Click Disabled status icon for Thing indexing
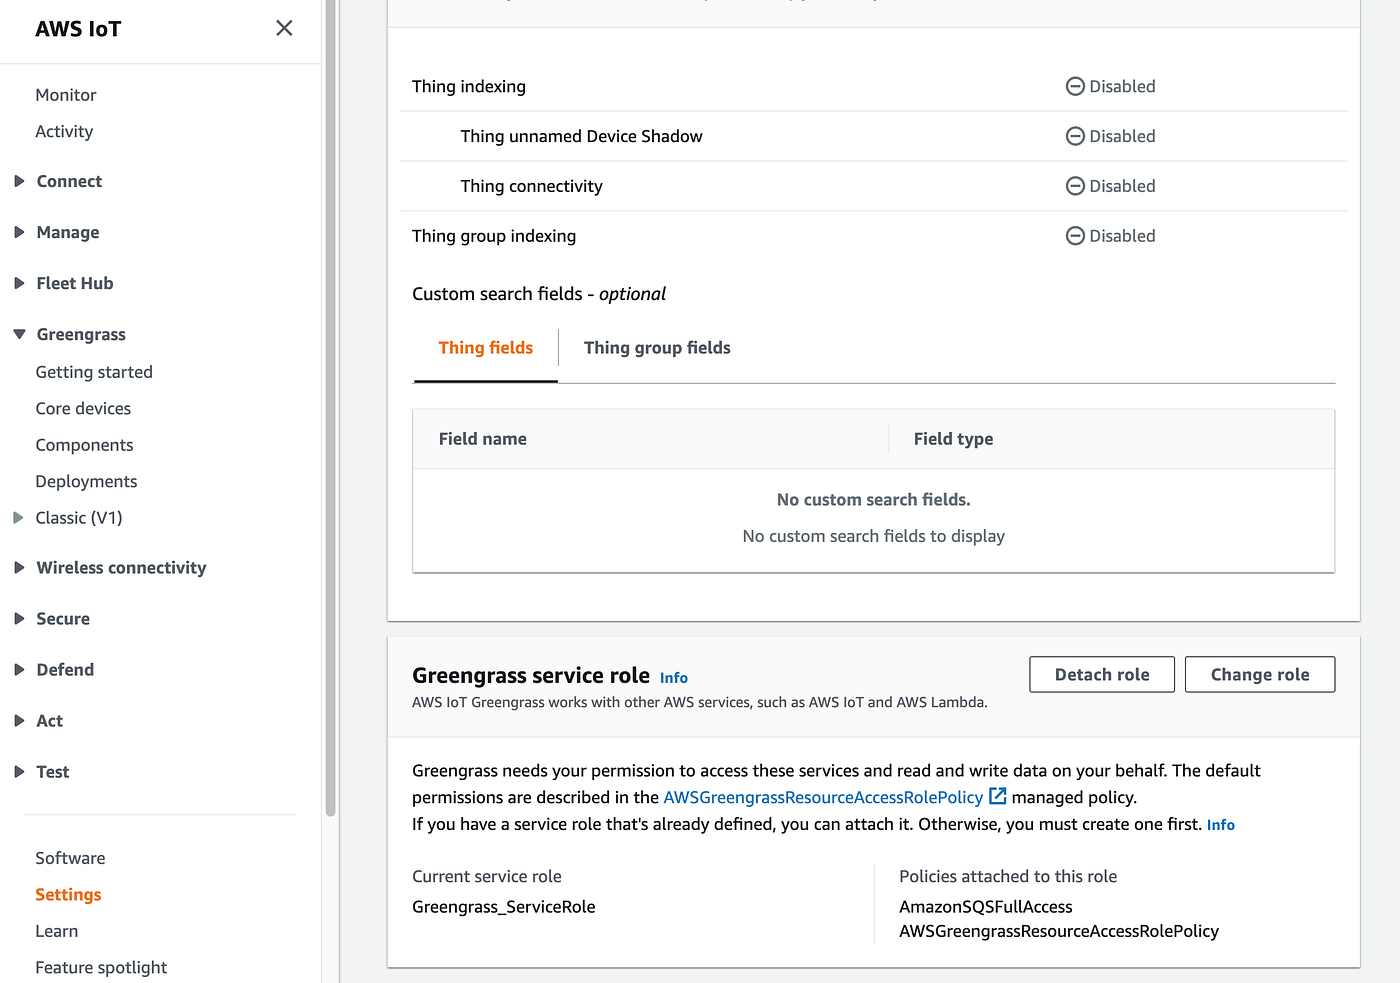The width and height of the screenshot is (1400, 983). pos(1075,87)
